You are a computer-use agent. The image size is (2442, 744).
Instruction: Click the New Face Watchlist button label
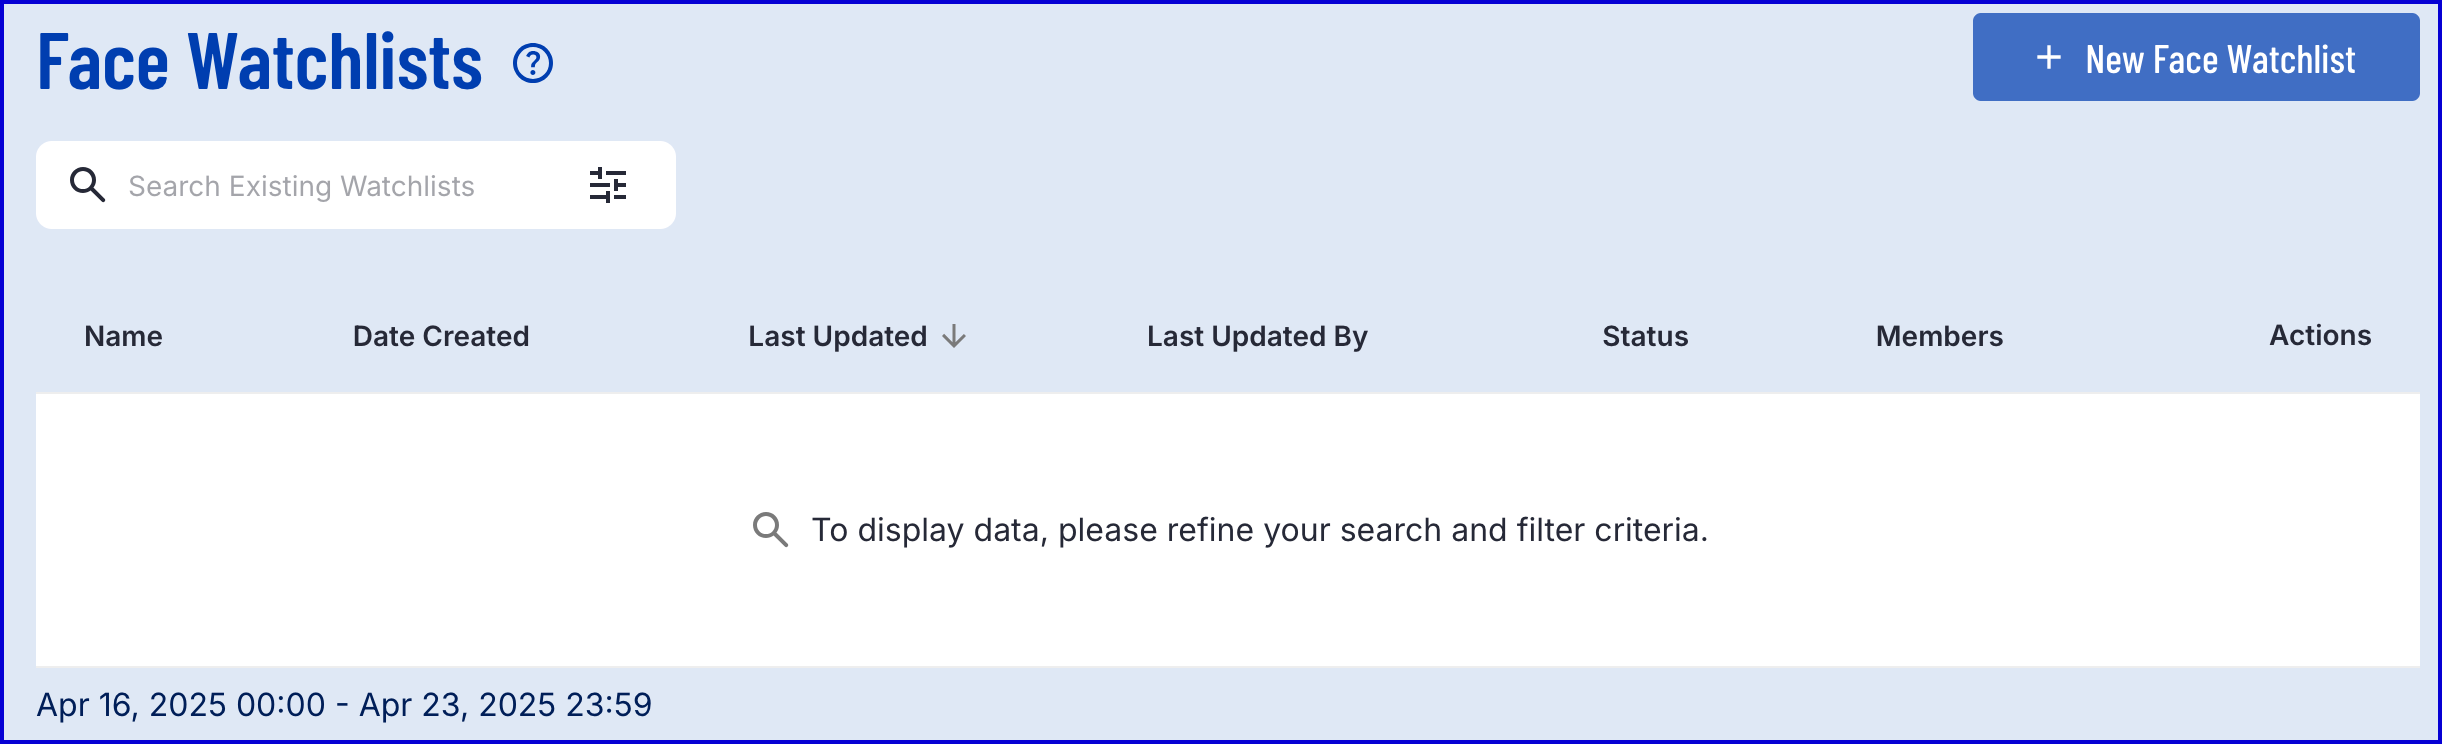coord(2220,59)
